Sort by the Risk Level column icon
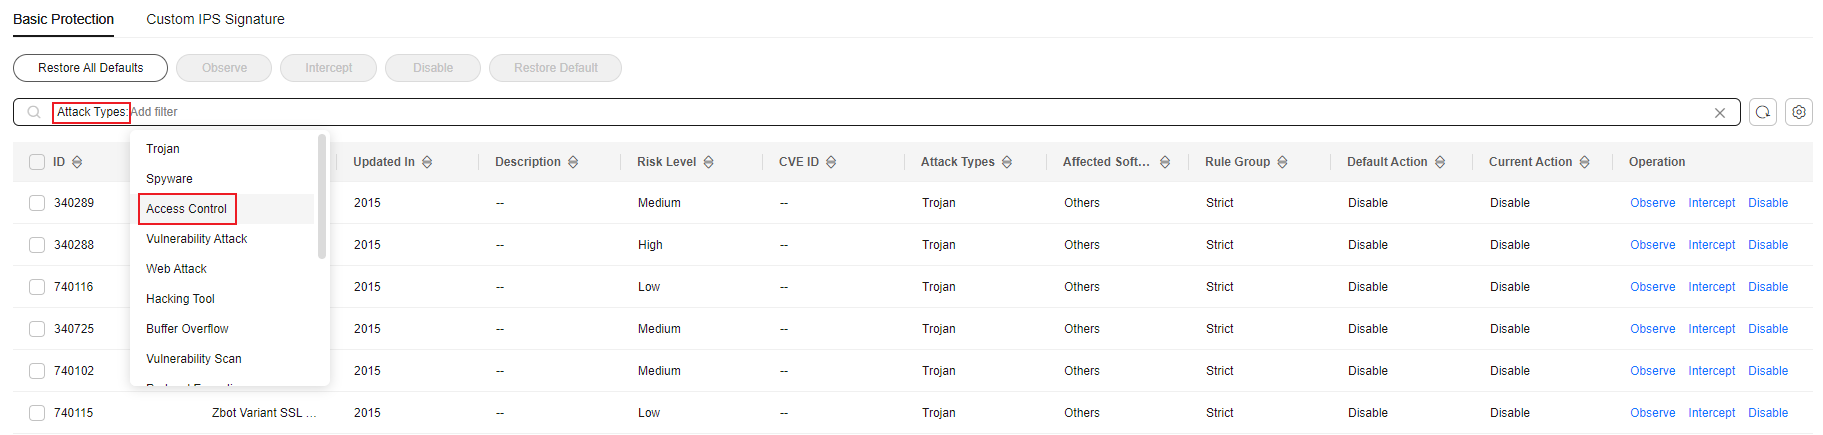 coord(709,162)
